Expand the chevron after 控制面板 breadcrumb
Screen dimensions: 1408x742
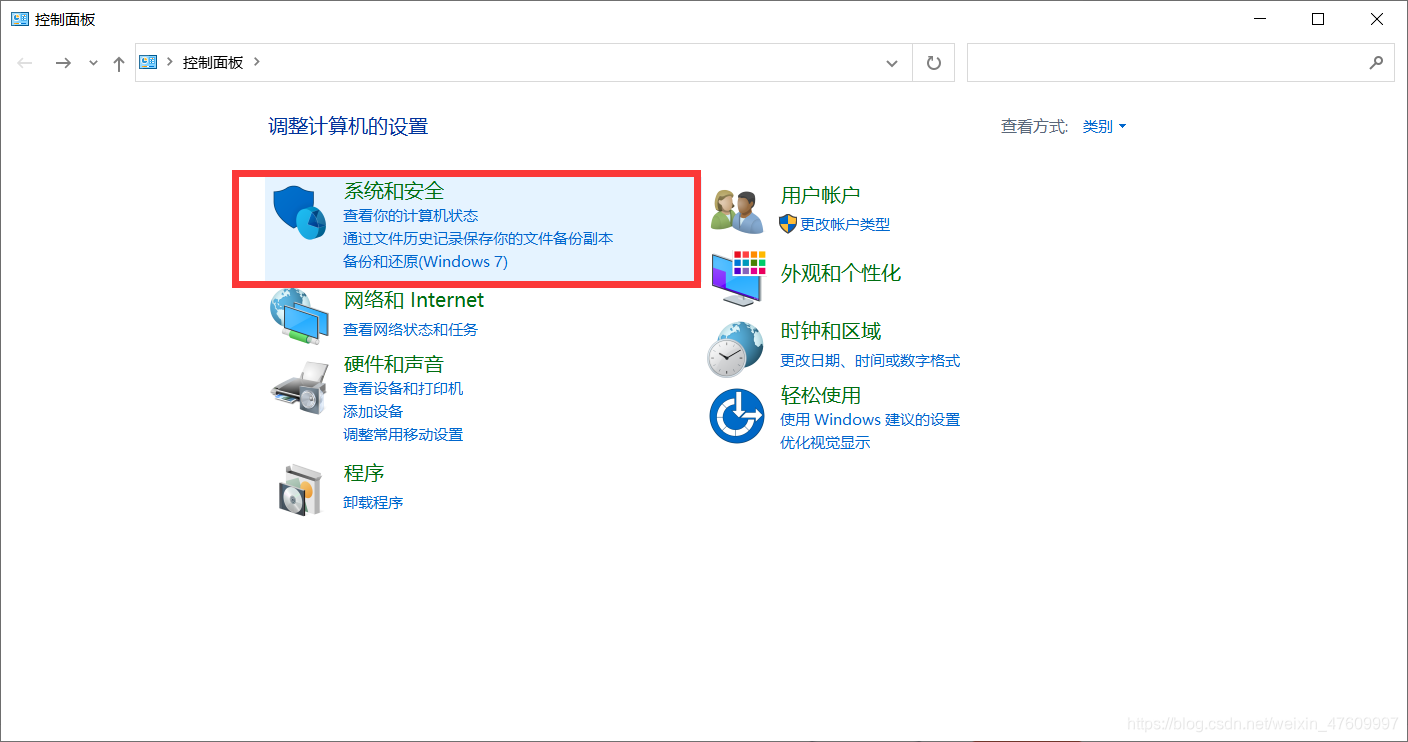(257, 62)
